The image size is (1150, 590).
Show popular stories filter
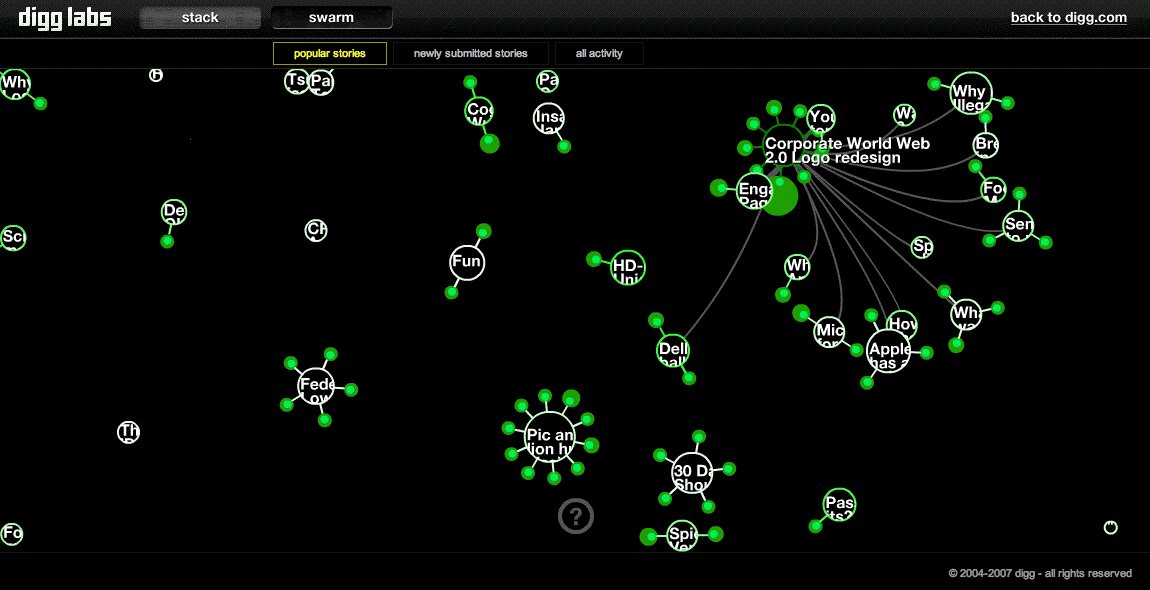click(329, 54)
